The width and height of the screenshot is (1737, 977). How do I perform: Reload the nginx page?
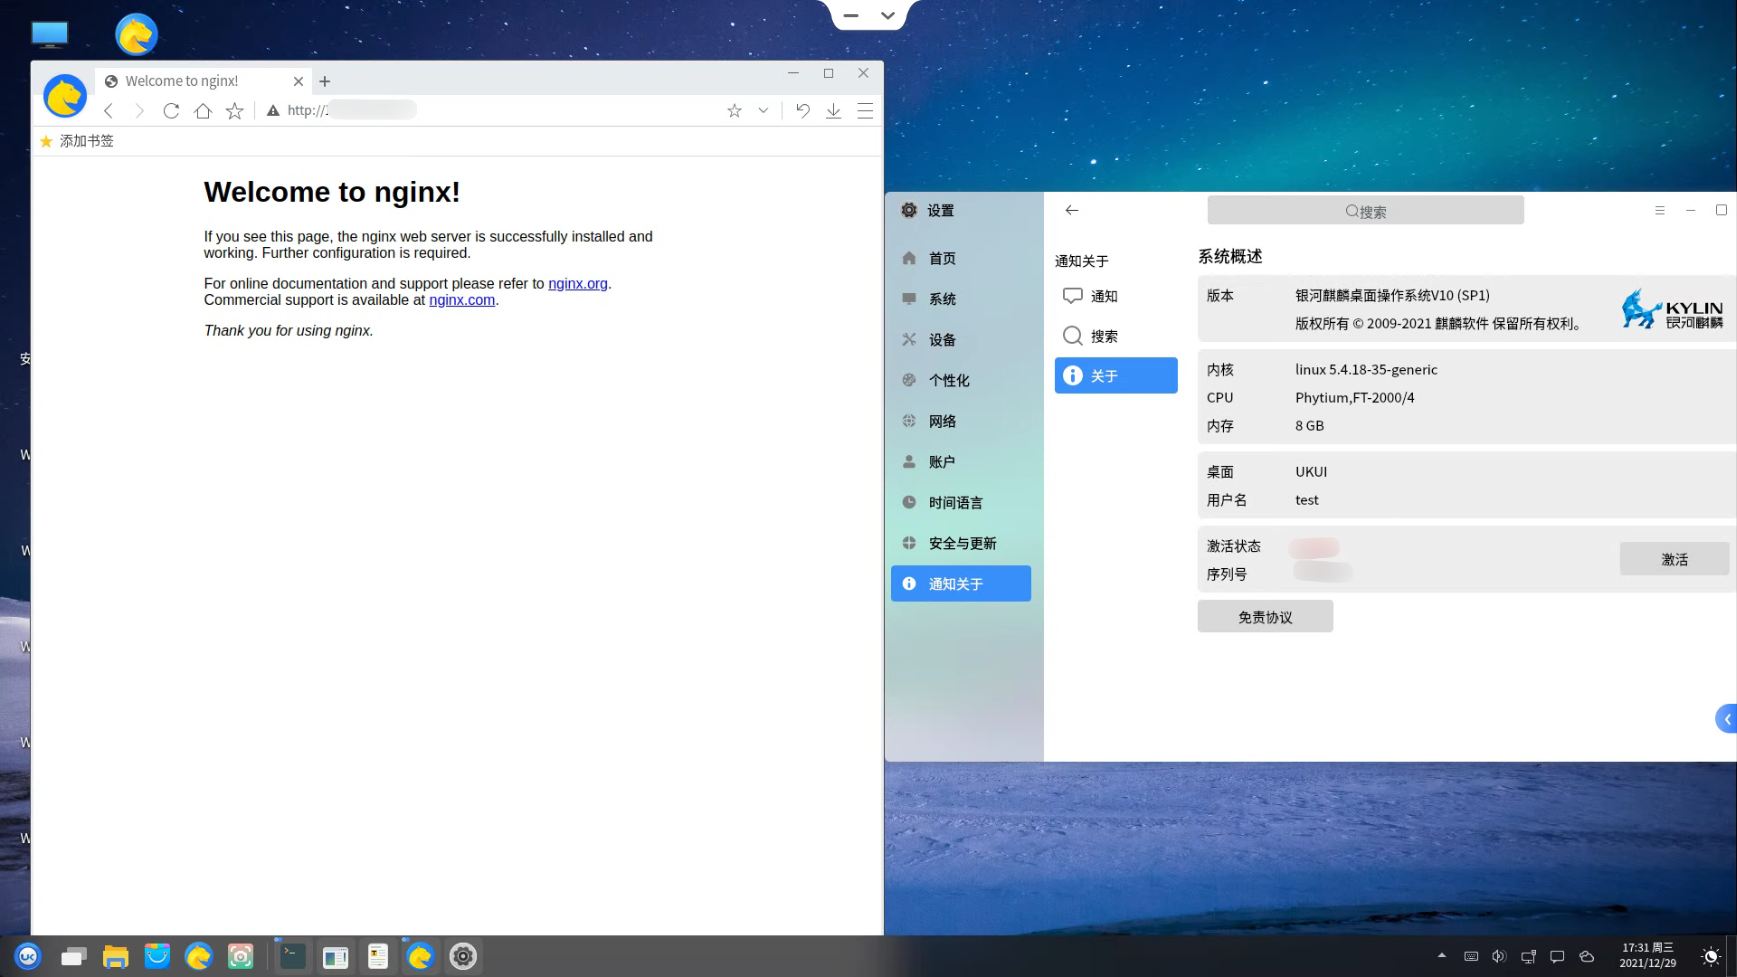[171, 111]
